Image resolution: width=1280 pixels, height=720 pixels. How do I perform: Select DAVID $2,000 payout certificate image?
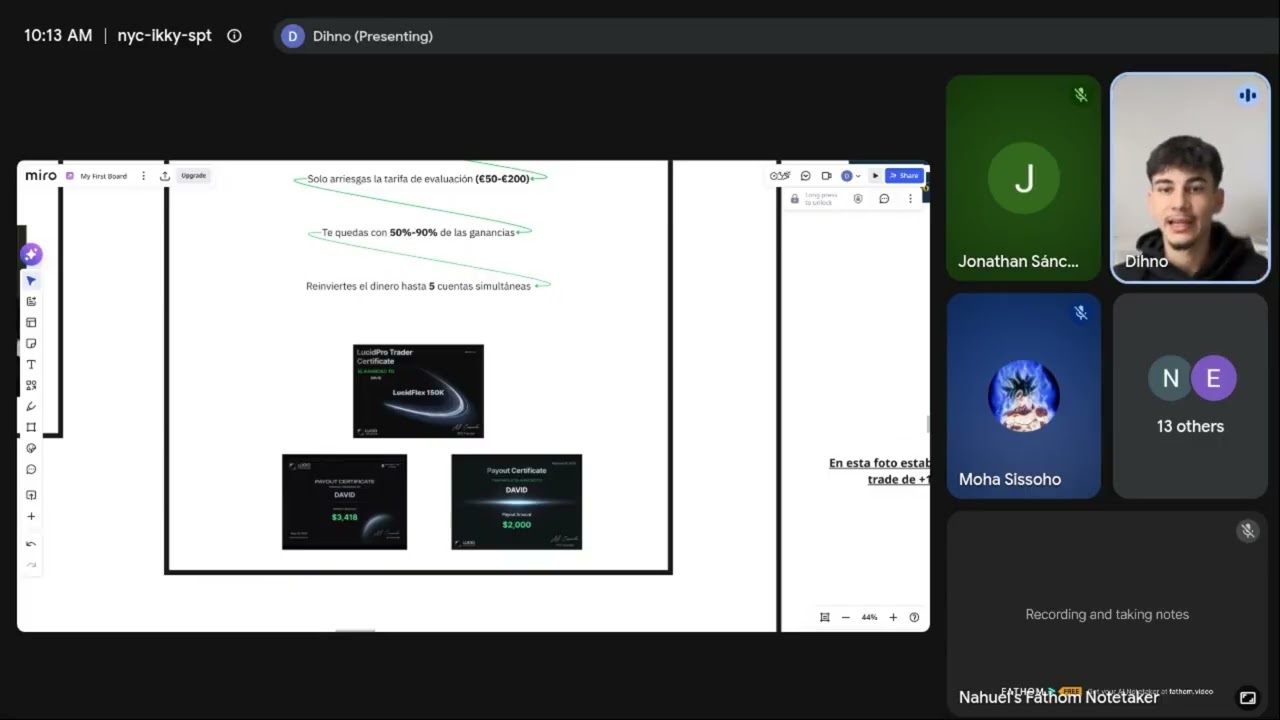516,502
